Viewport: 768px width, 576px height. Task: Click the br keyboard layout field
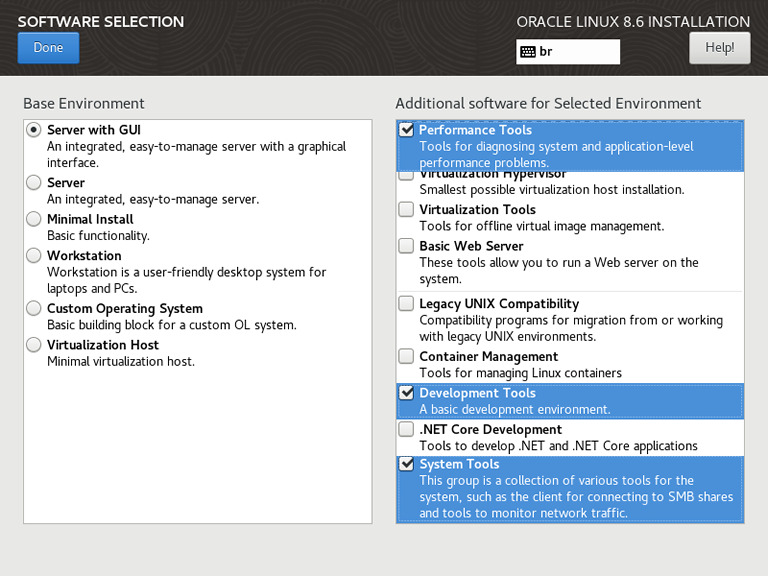[x=568, y=51]
